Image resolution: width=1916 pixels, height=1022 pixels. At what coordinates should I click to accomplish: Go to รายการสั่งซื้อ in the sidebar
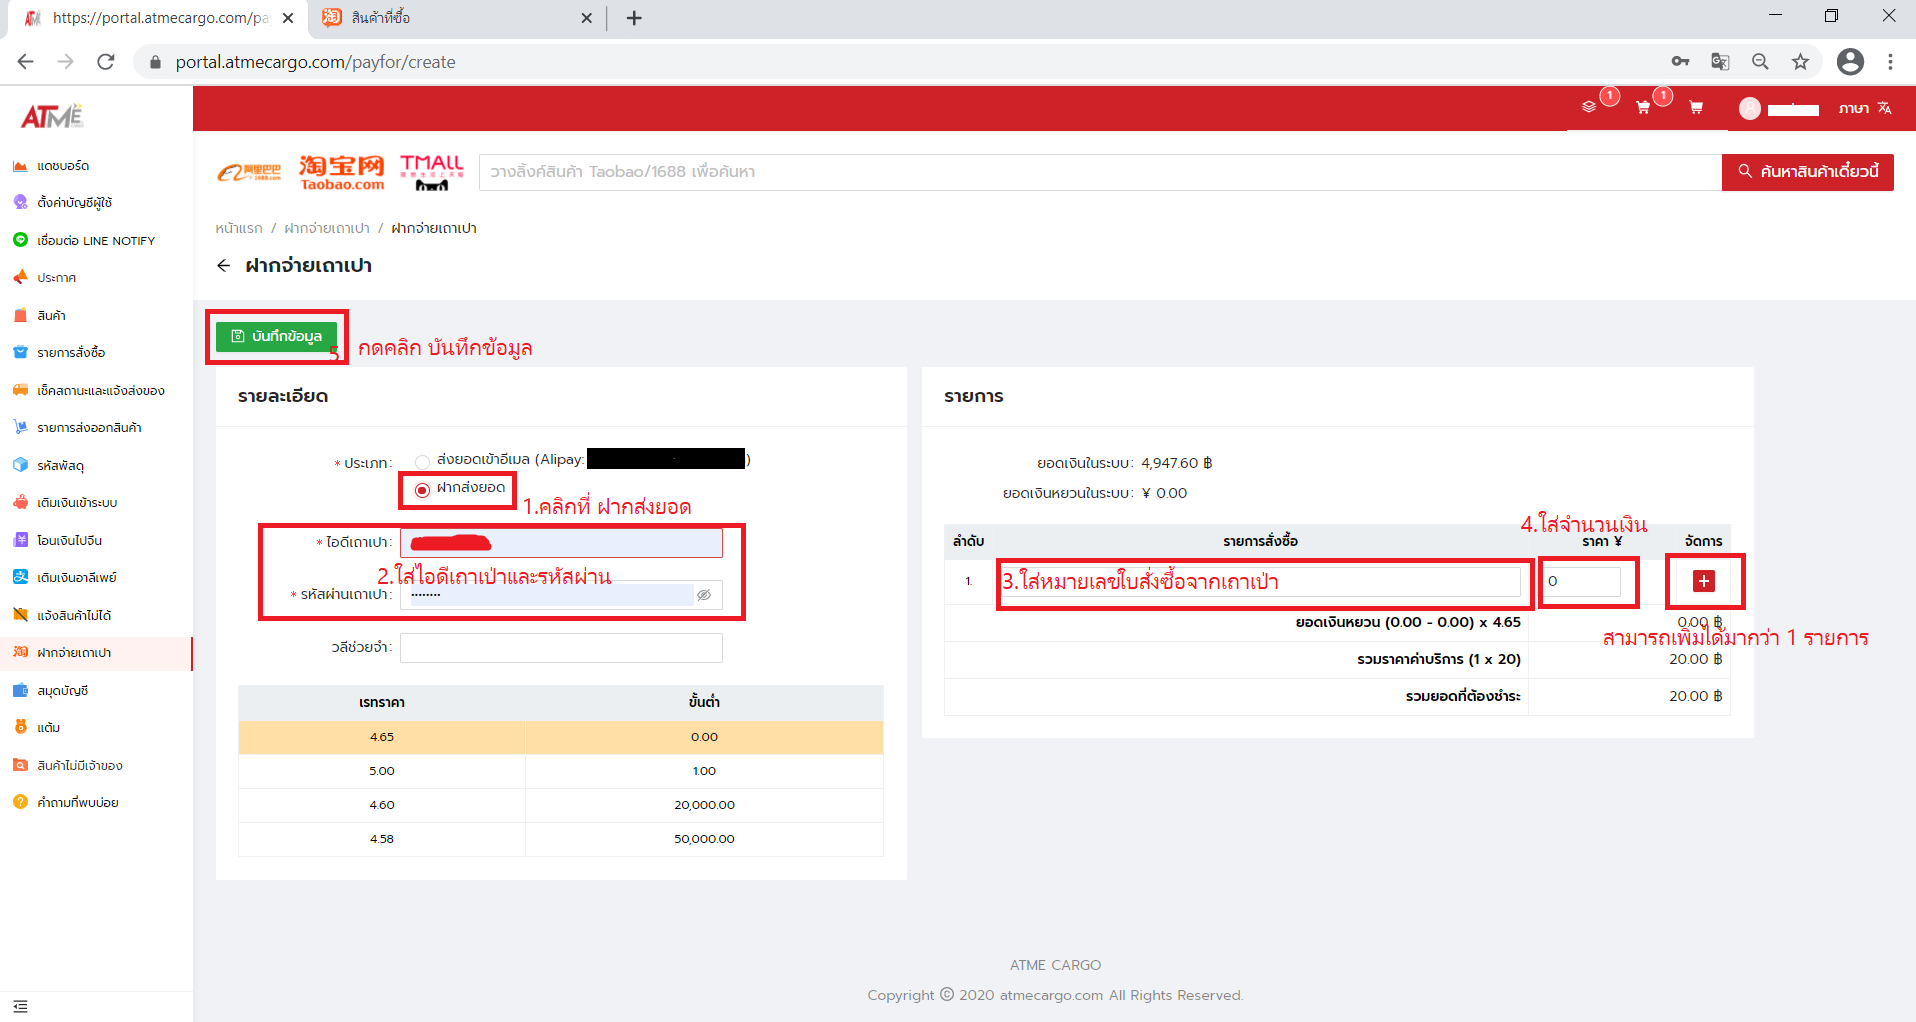click(71, 353)
